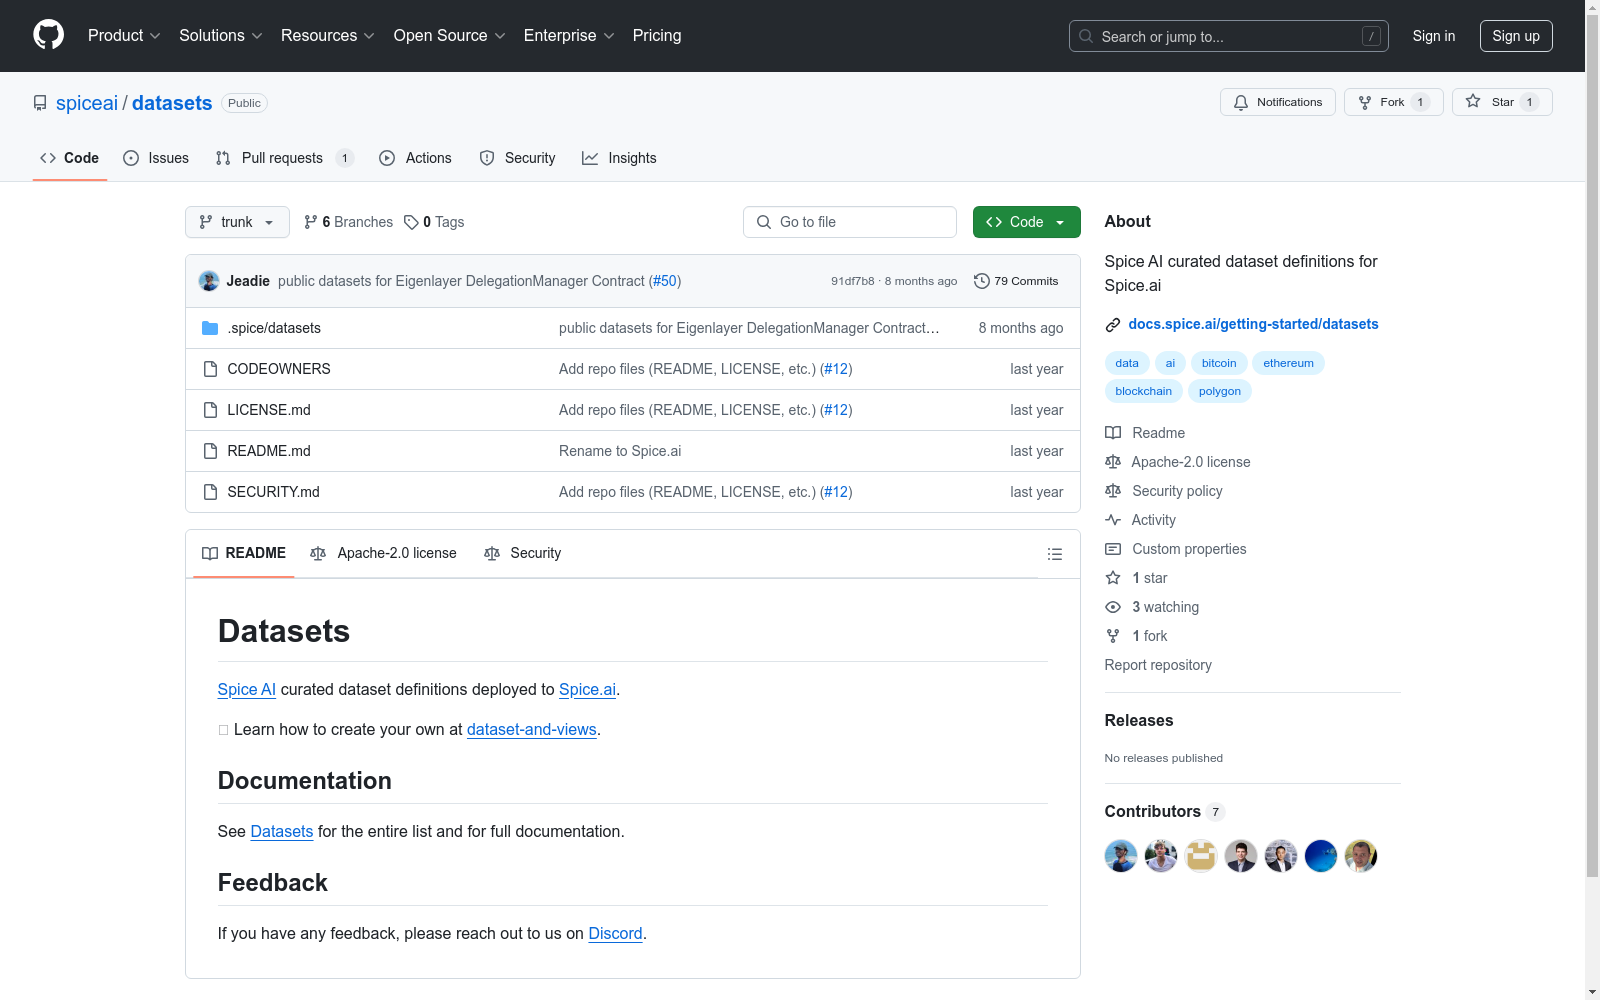
Task: Open the spiceai owner link
Action: [87, 103]
